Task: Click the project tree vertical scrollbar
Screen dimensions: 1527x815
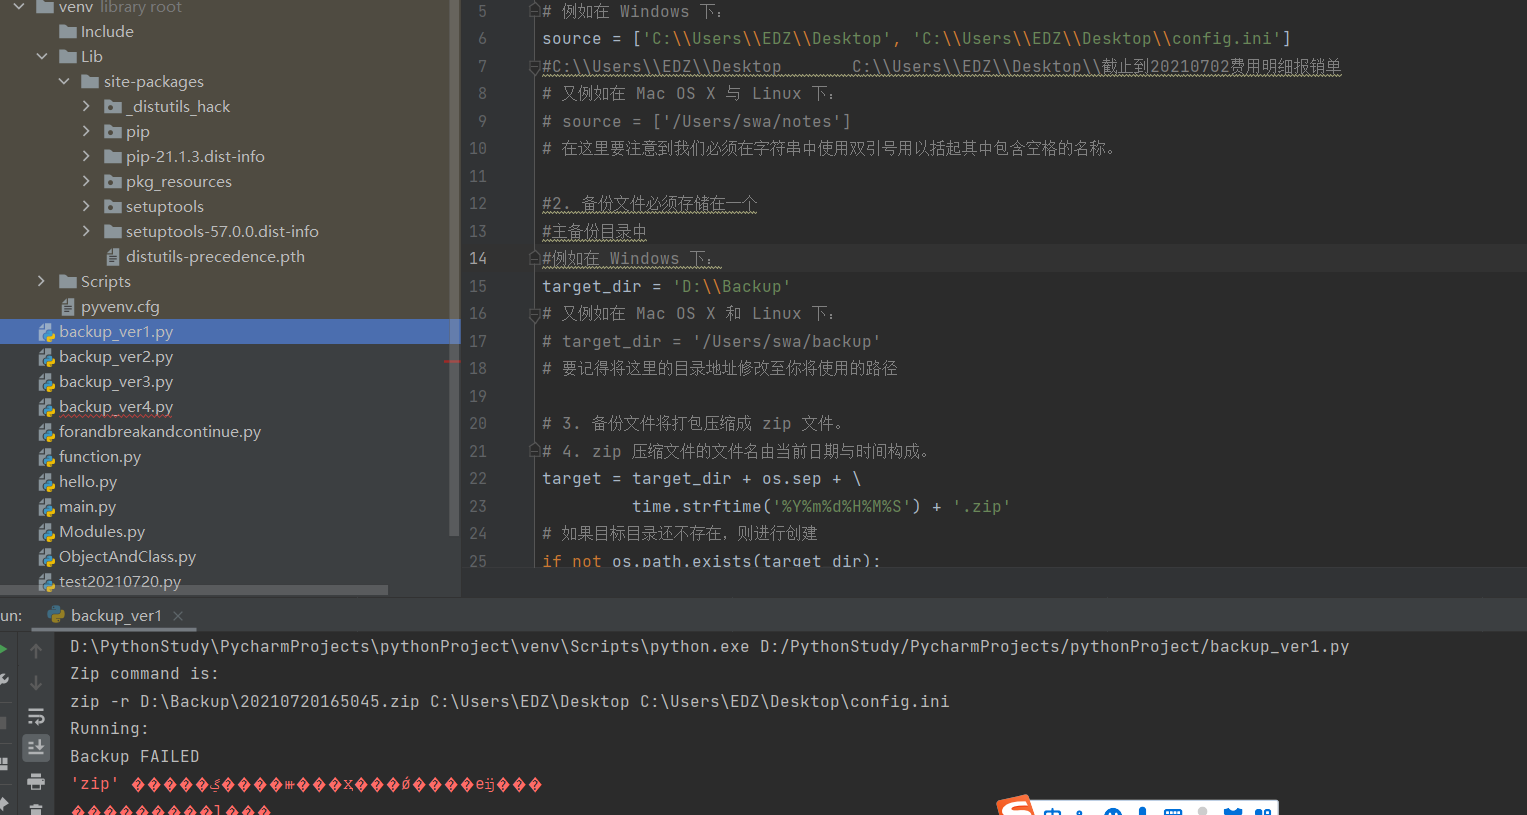Action: pyautogui.click(x=454, y=268)
